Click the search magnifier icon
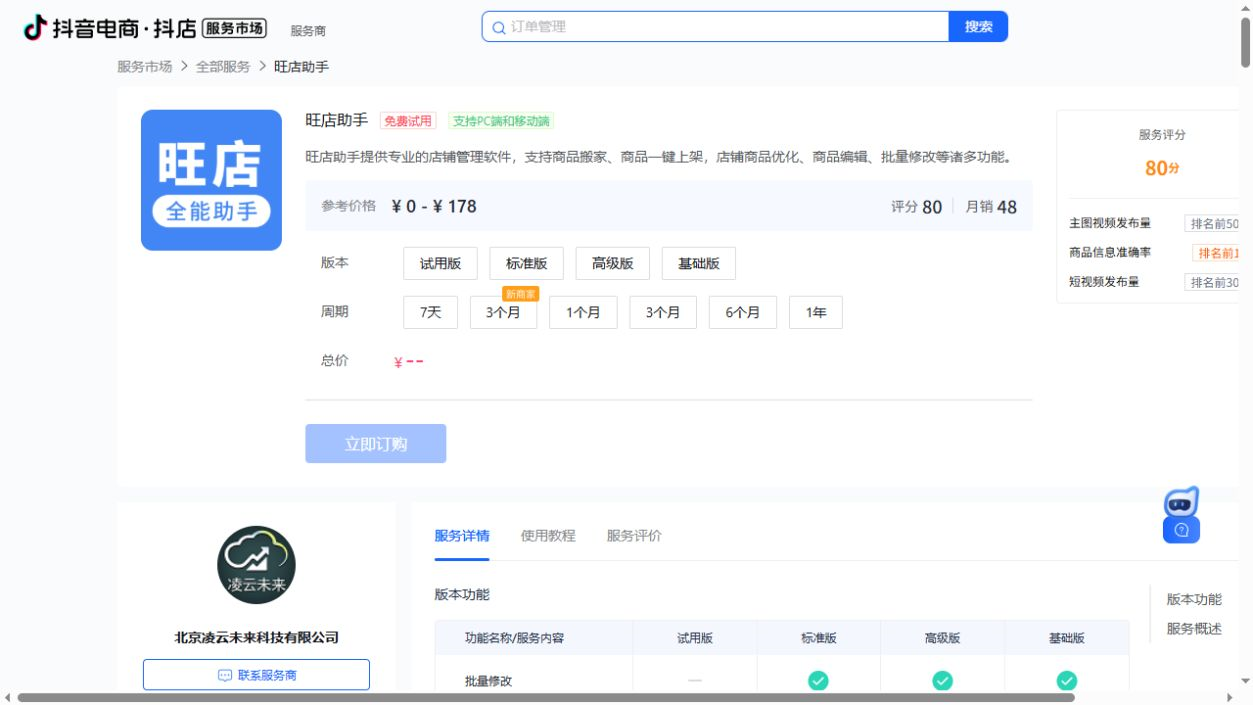This screenshot has height=705, width=1253. [498, 28]
